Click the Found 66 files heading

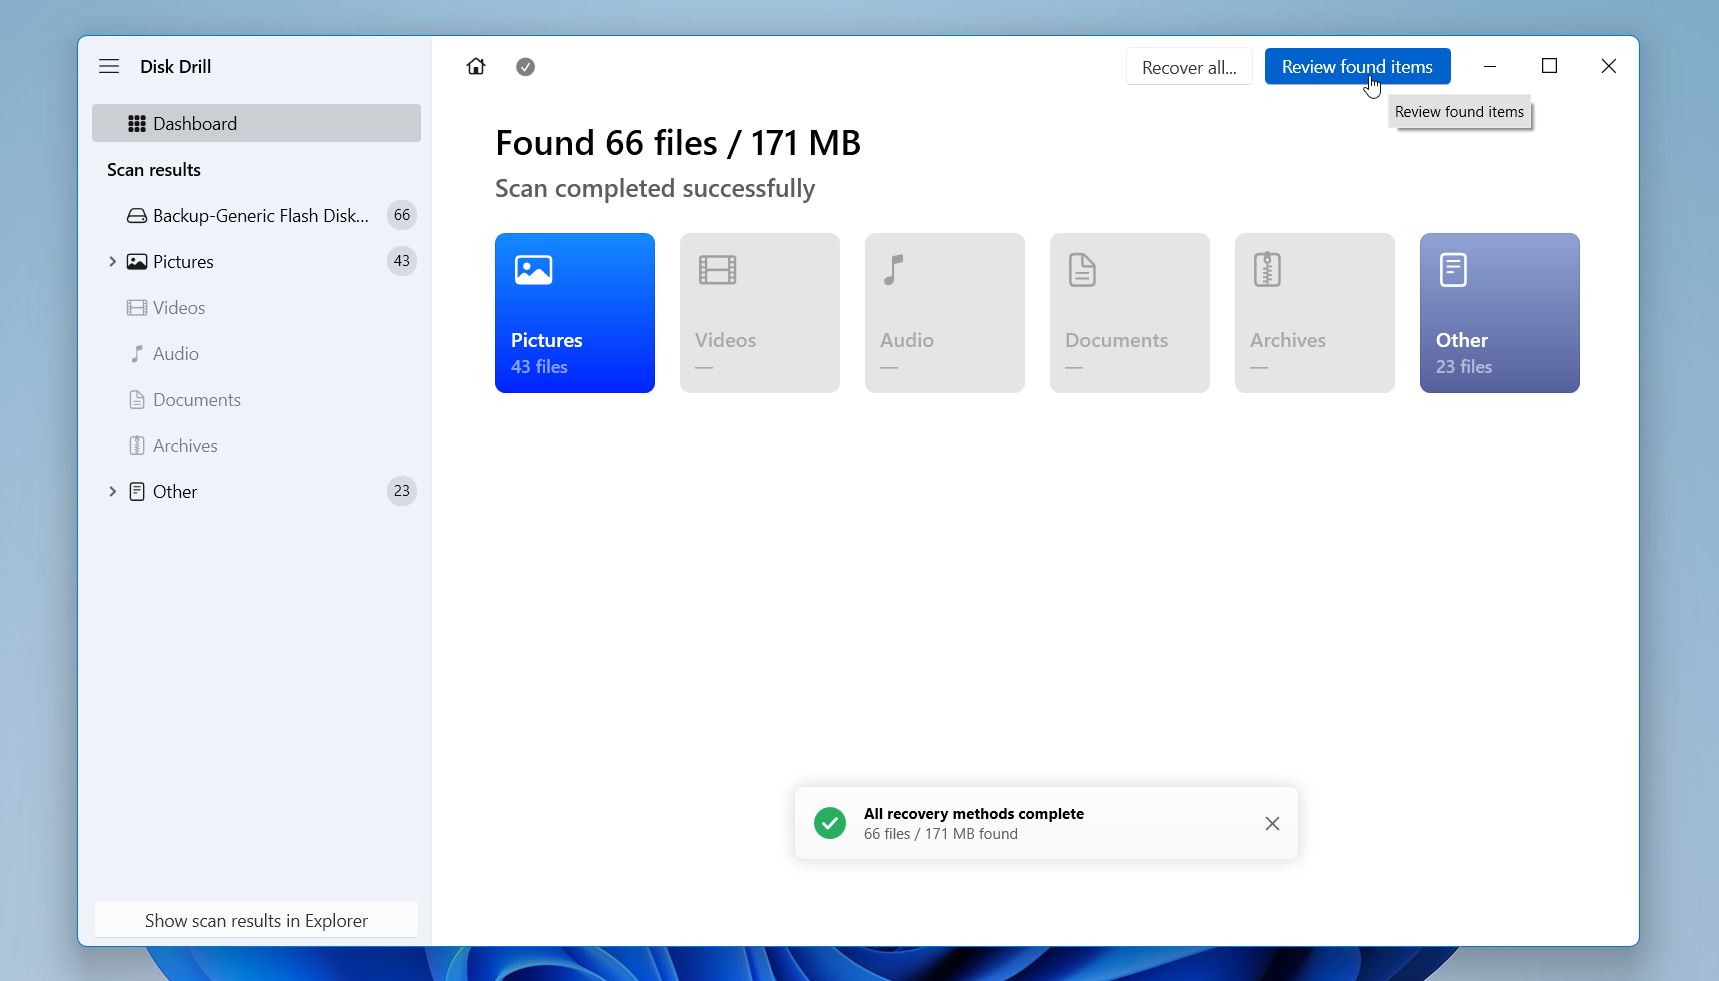(678, 143)
